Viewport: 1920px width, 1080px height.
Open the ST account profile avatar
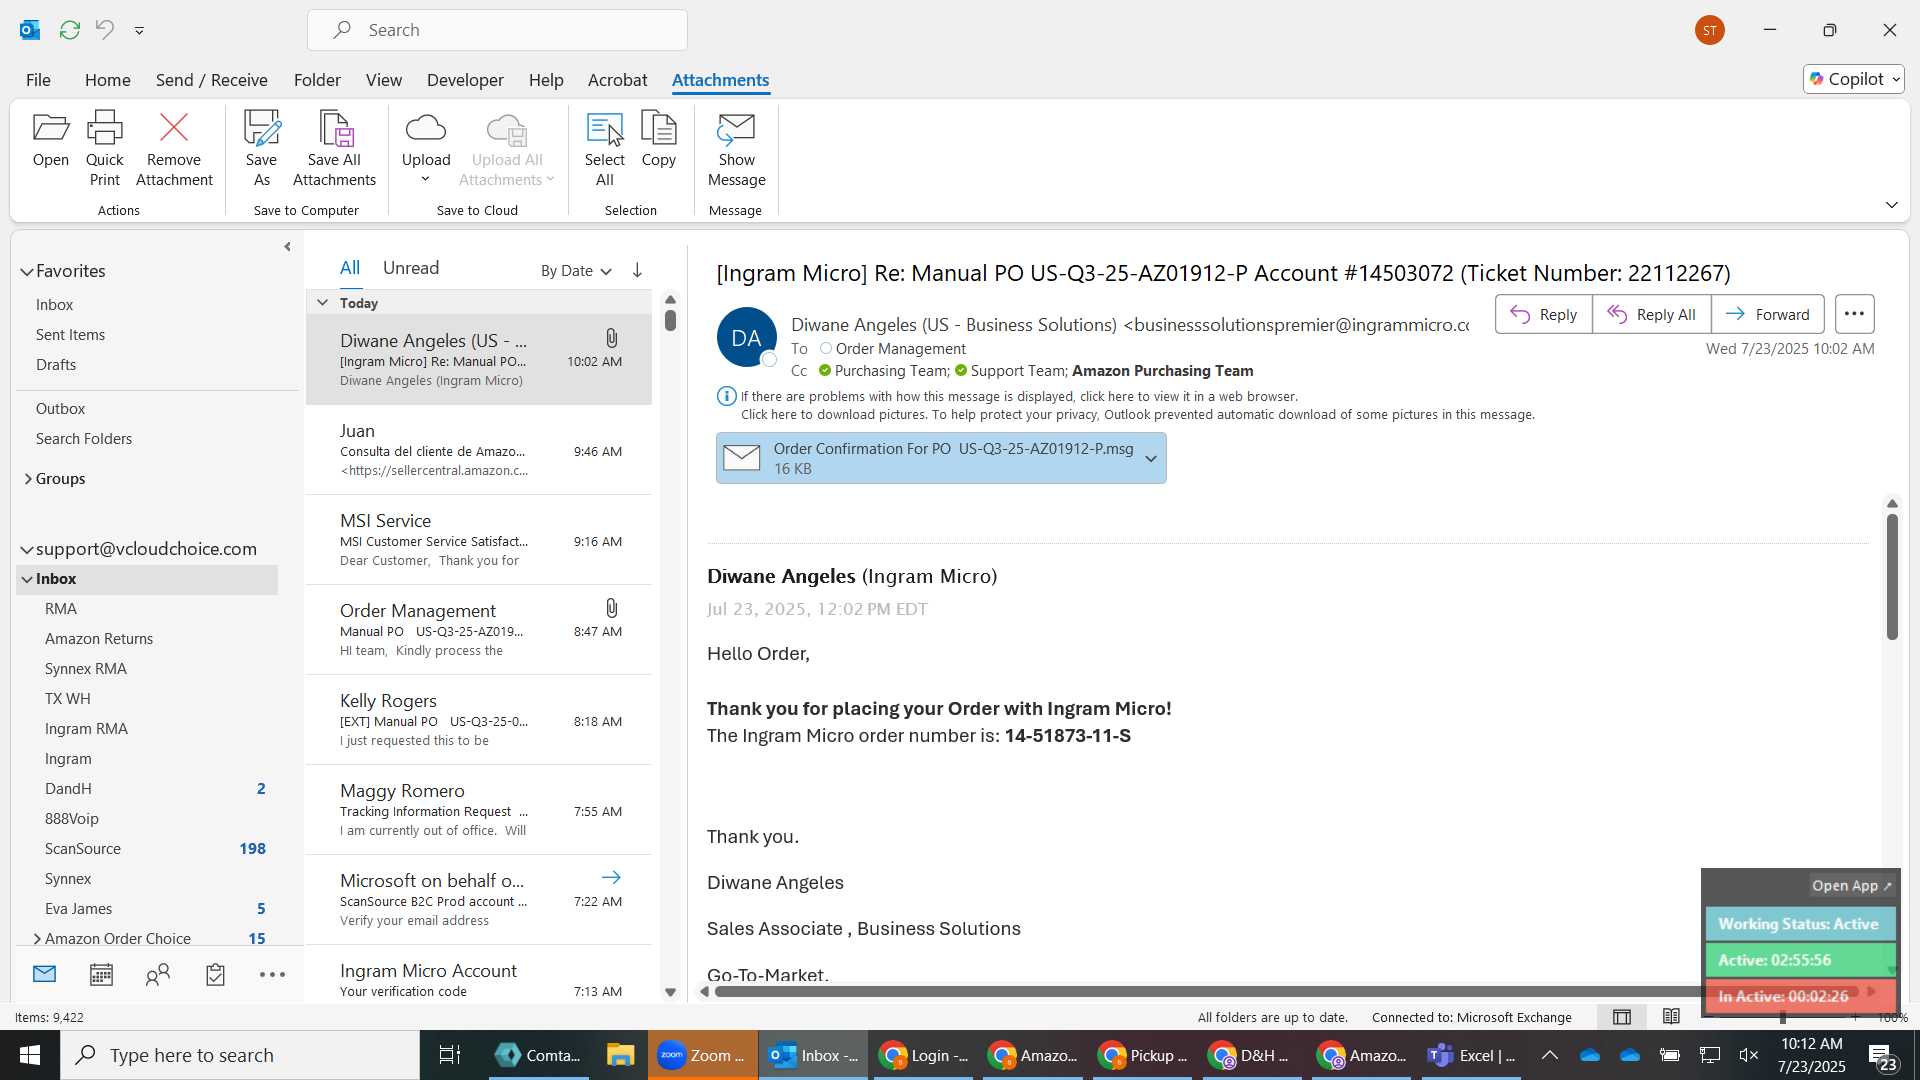tap(1709, 30)
